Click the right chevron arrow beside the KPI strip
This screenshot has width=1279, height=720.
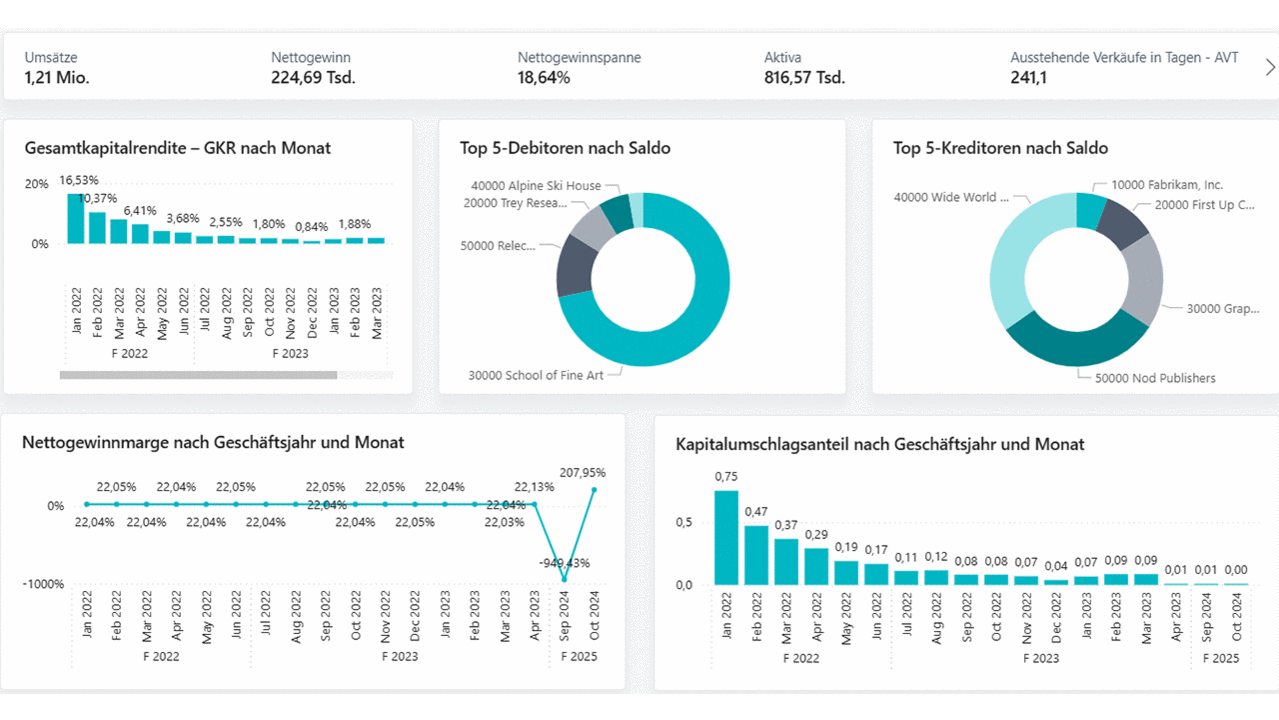pos(1270,67)
